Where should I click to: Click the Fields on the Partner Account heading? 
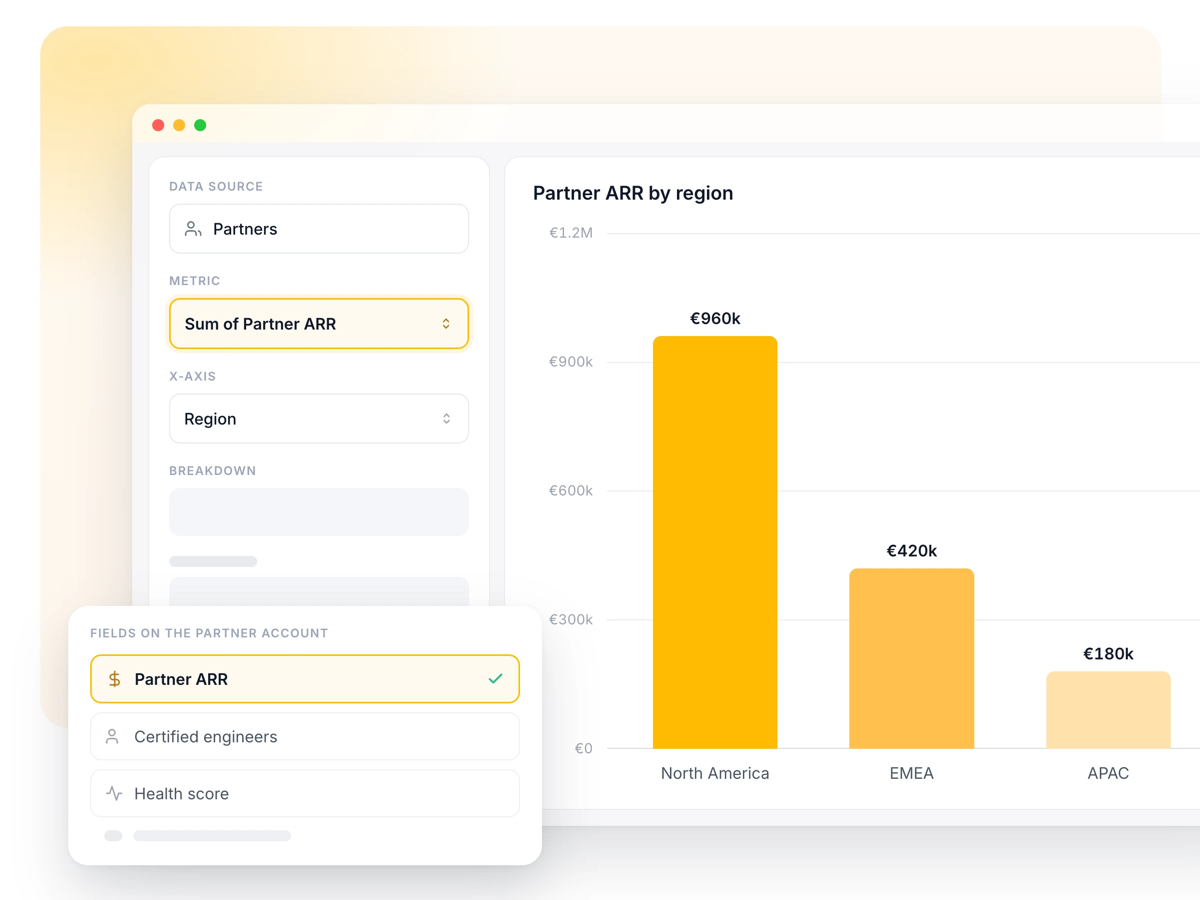[209, 633]
